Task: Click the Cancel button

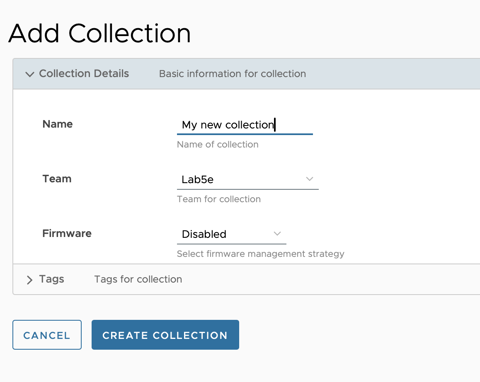Action: pyautogui.click(x=47, y=335)
